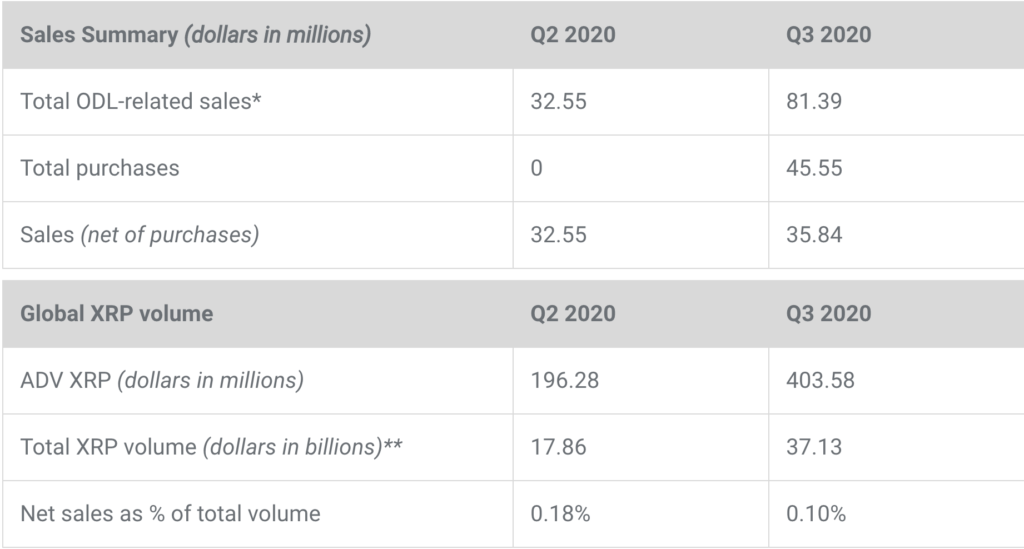
Task: Click the Sales Summary table header
Action: (195, 35)
